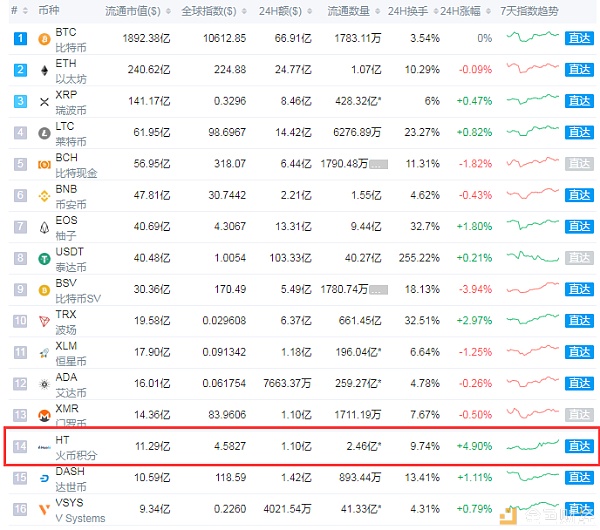600x530 pixels.
Task: Click the USDT 7-day trend chart
Action: 532,256
